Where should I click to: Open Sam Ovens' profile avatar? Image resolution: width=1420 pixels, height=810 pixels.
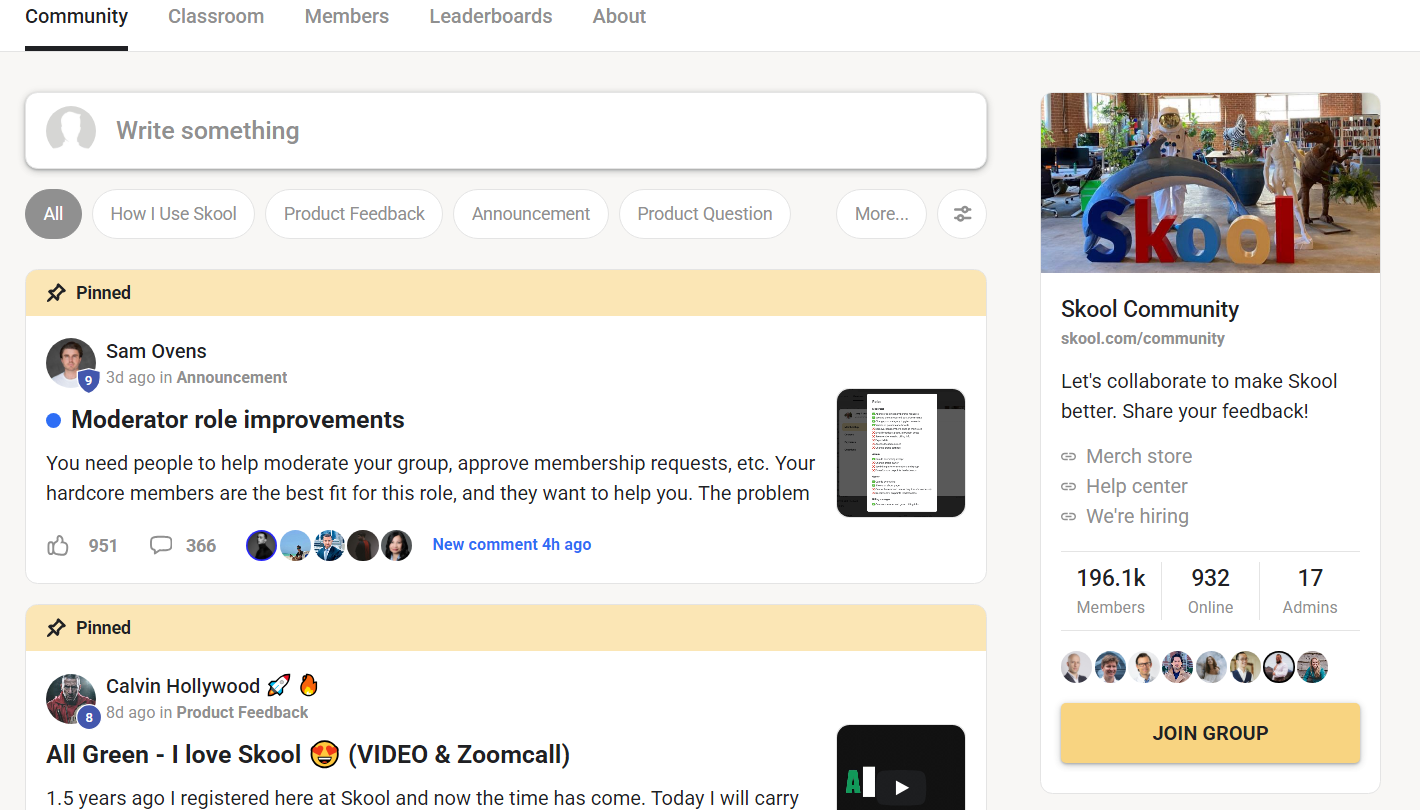point(71,363)
